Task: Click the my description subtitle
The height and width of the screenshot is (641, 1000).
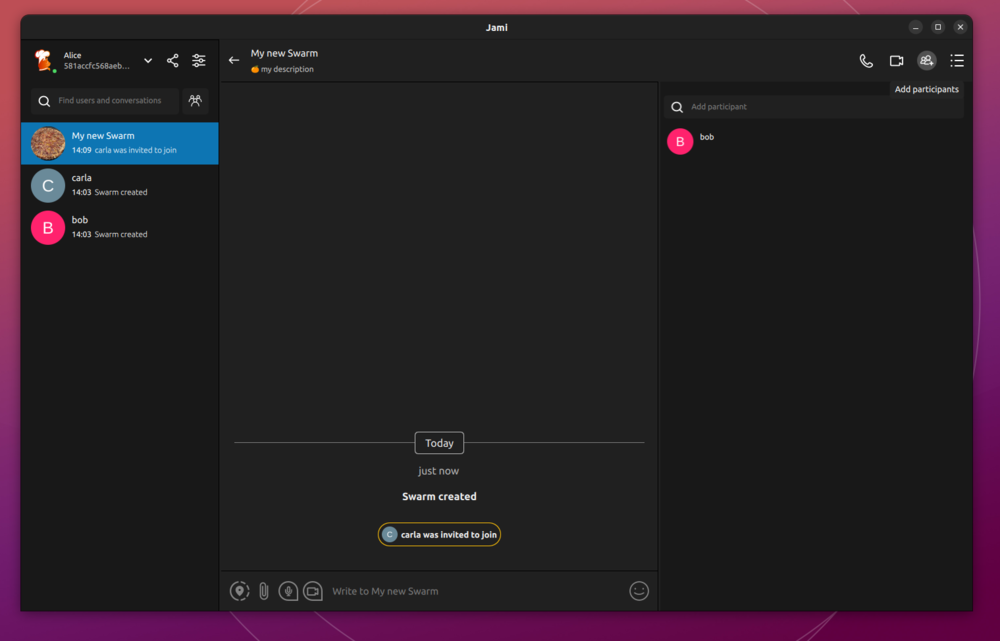Action: tap(283, 69)
